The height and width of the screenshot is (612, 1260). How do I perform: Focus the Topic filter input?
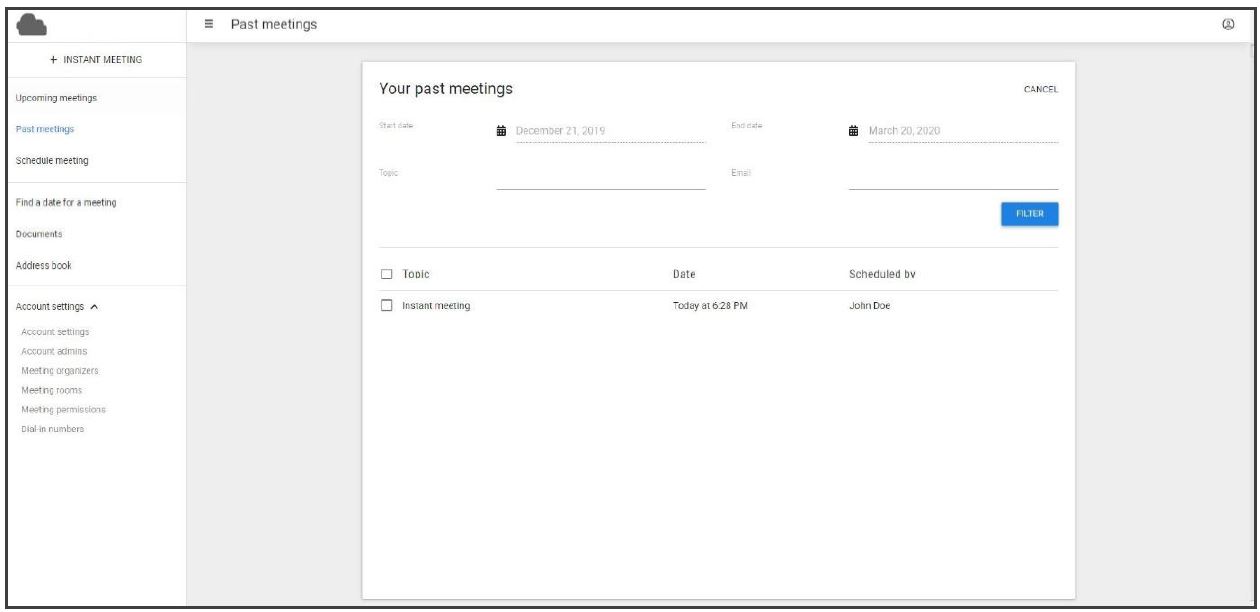pyautogui.click(x=600, y=178)
